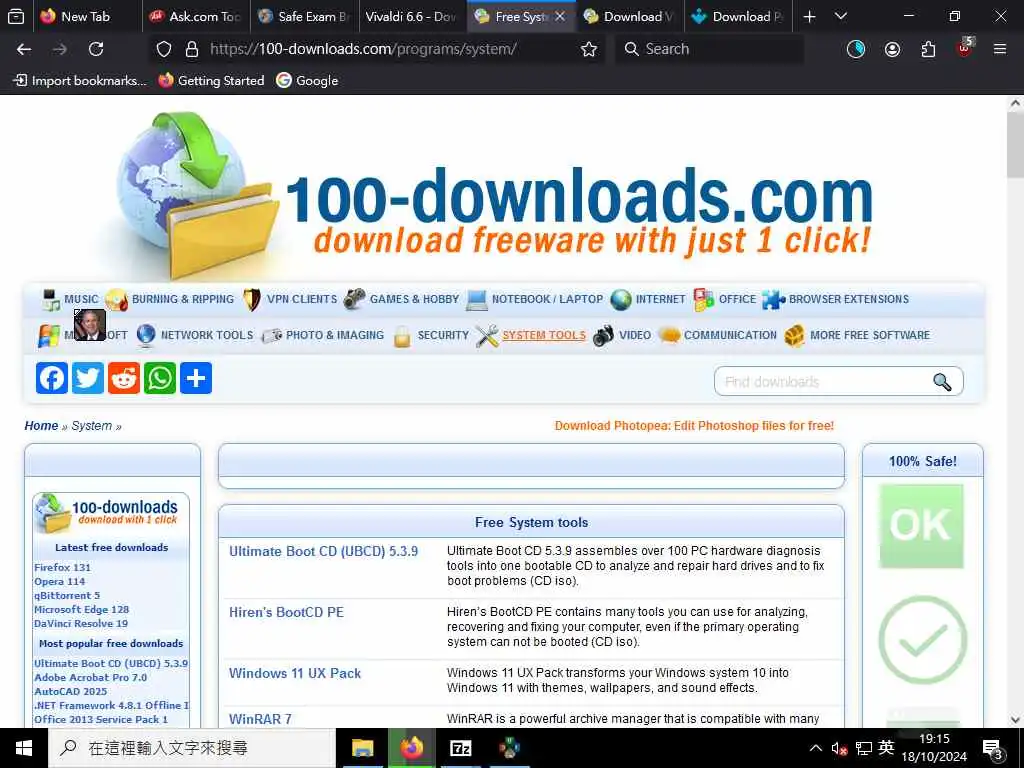Screen dimensions: 1024x768
Task: Reload the page with the refresh icon
Action: [96, 49]
